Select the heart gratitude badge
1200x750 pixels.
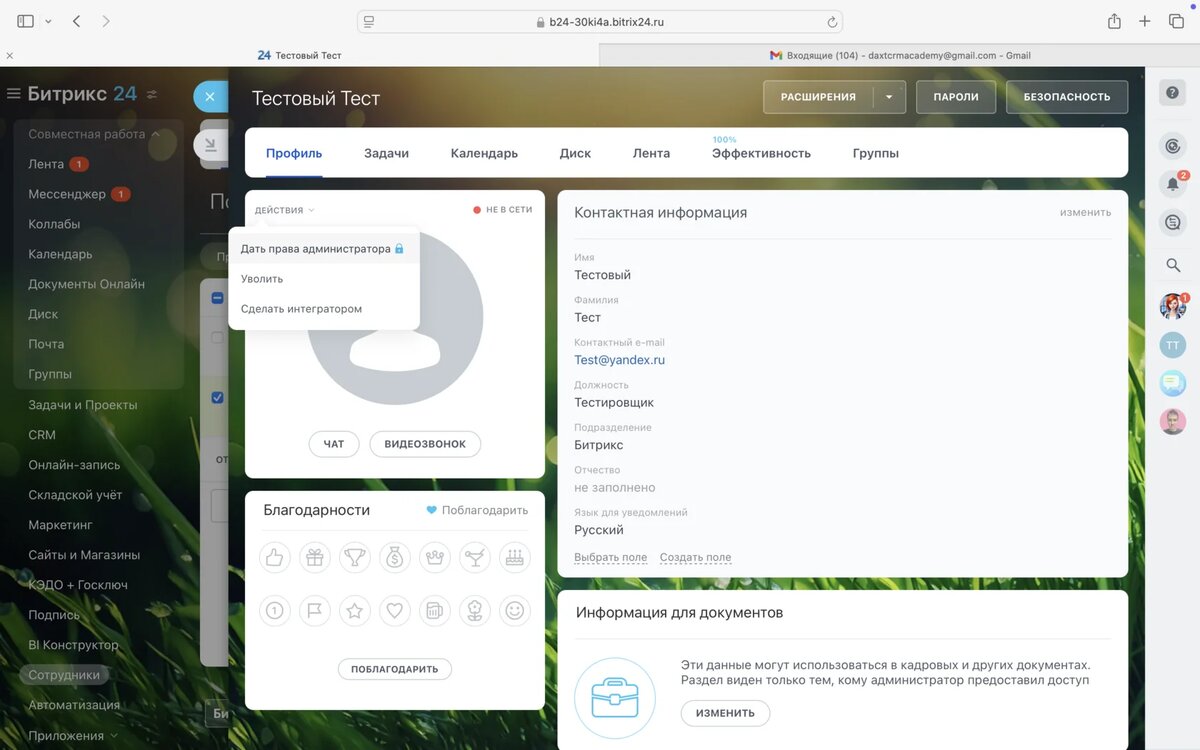(x=395, y=610)
